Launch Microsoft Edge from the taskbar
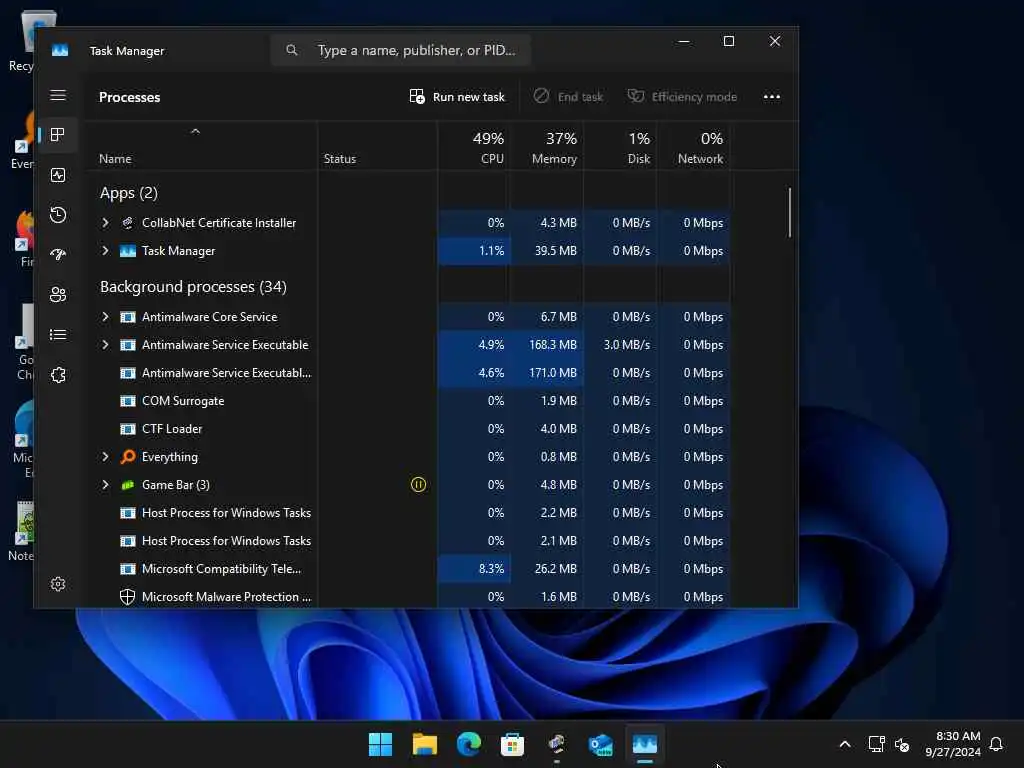 tap(469, 744)
